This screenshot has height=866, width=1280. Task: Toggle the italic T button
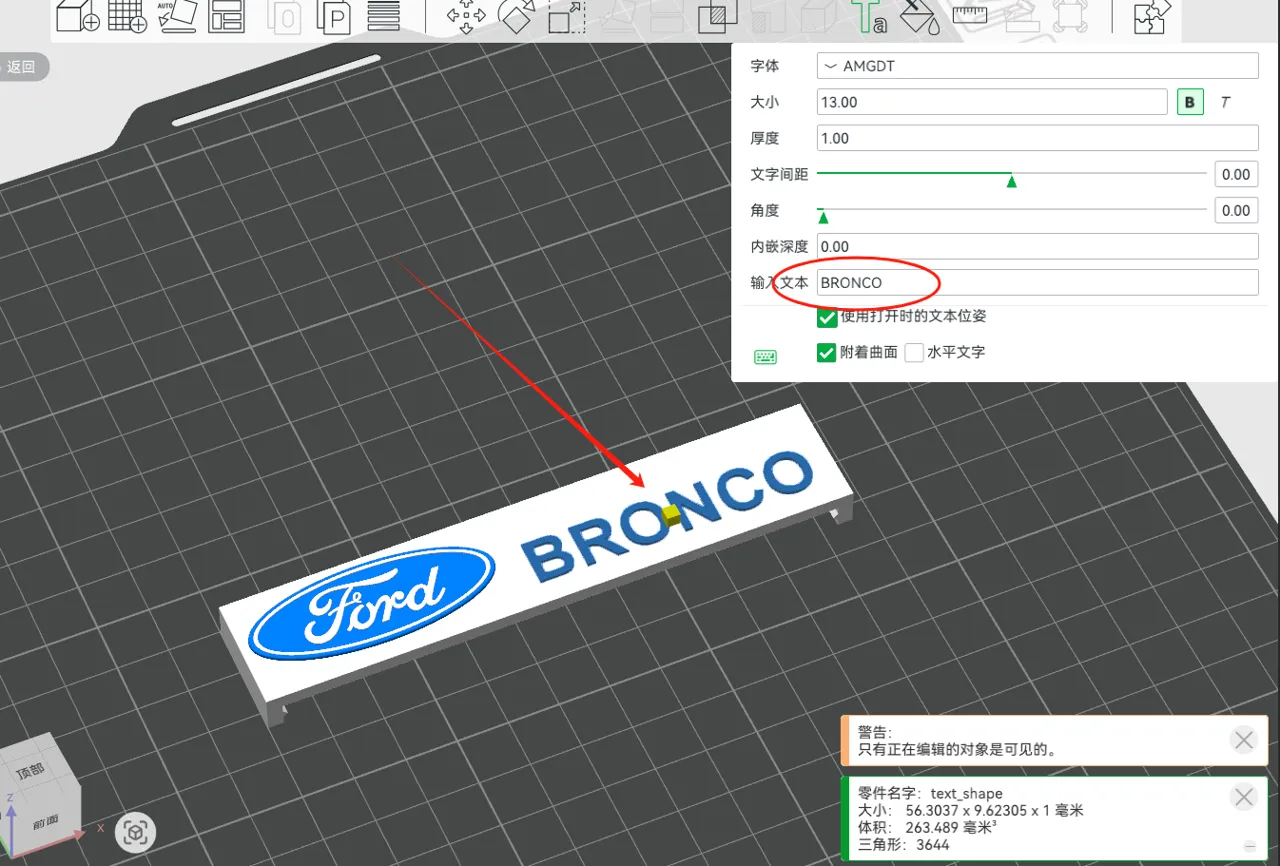(1225, 102)
